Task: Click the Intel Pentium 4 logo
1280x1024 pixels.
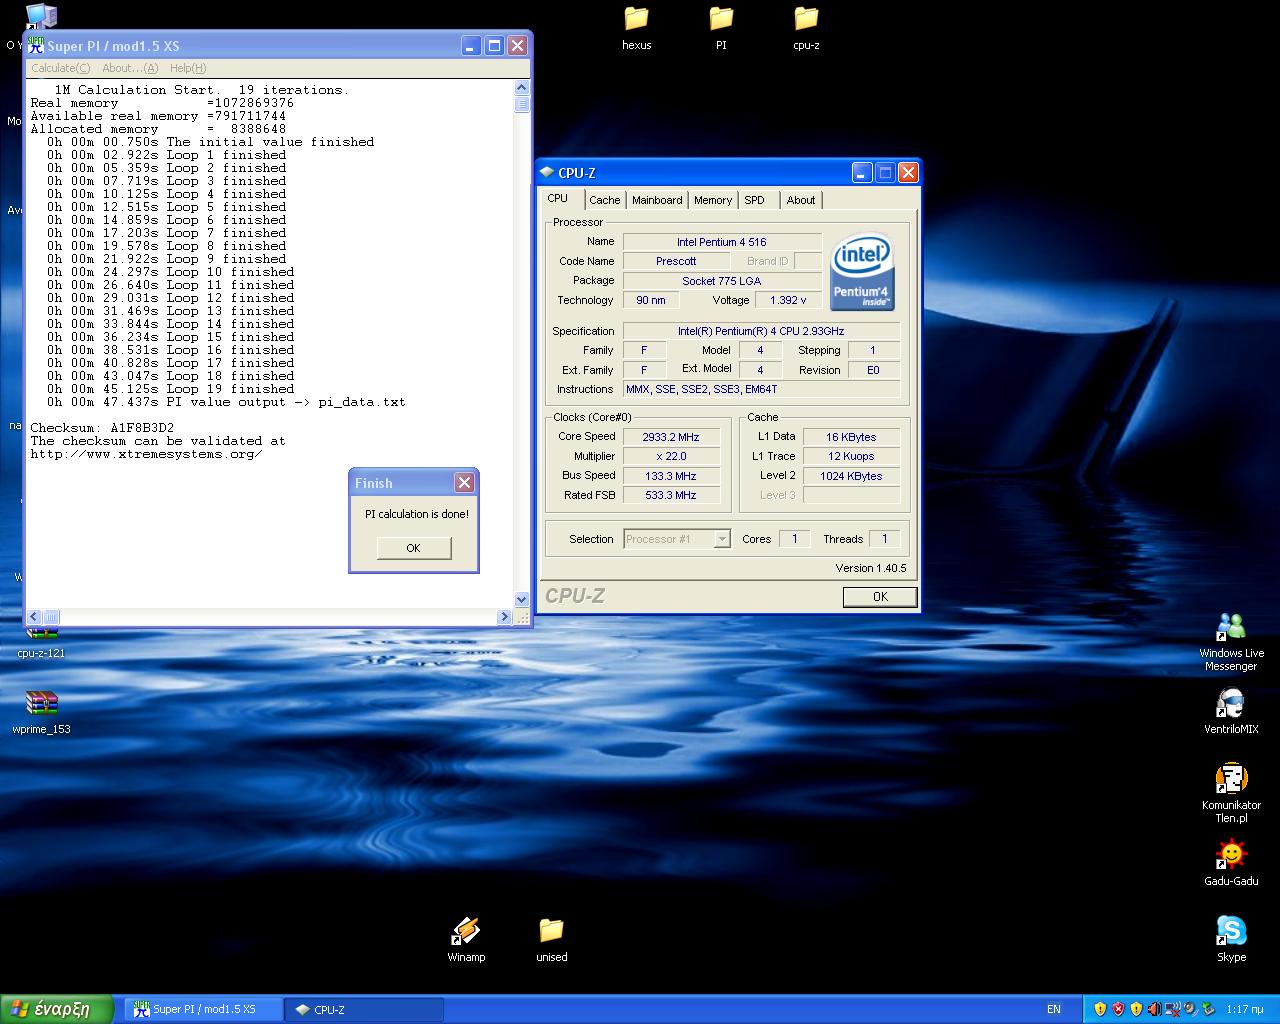Action: pyautogui.click(x=862, y=272)
